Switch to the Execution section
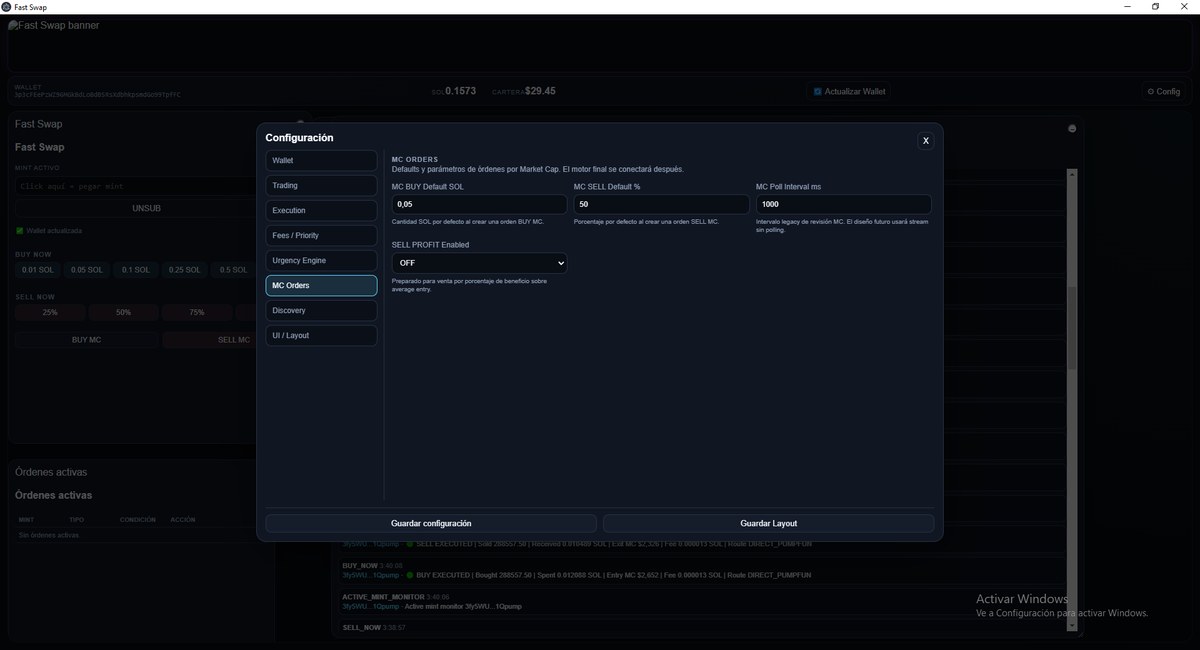This screenshot has height=650, width=1200. (321, 210)
